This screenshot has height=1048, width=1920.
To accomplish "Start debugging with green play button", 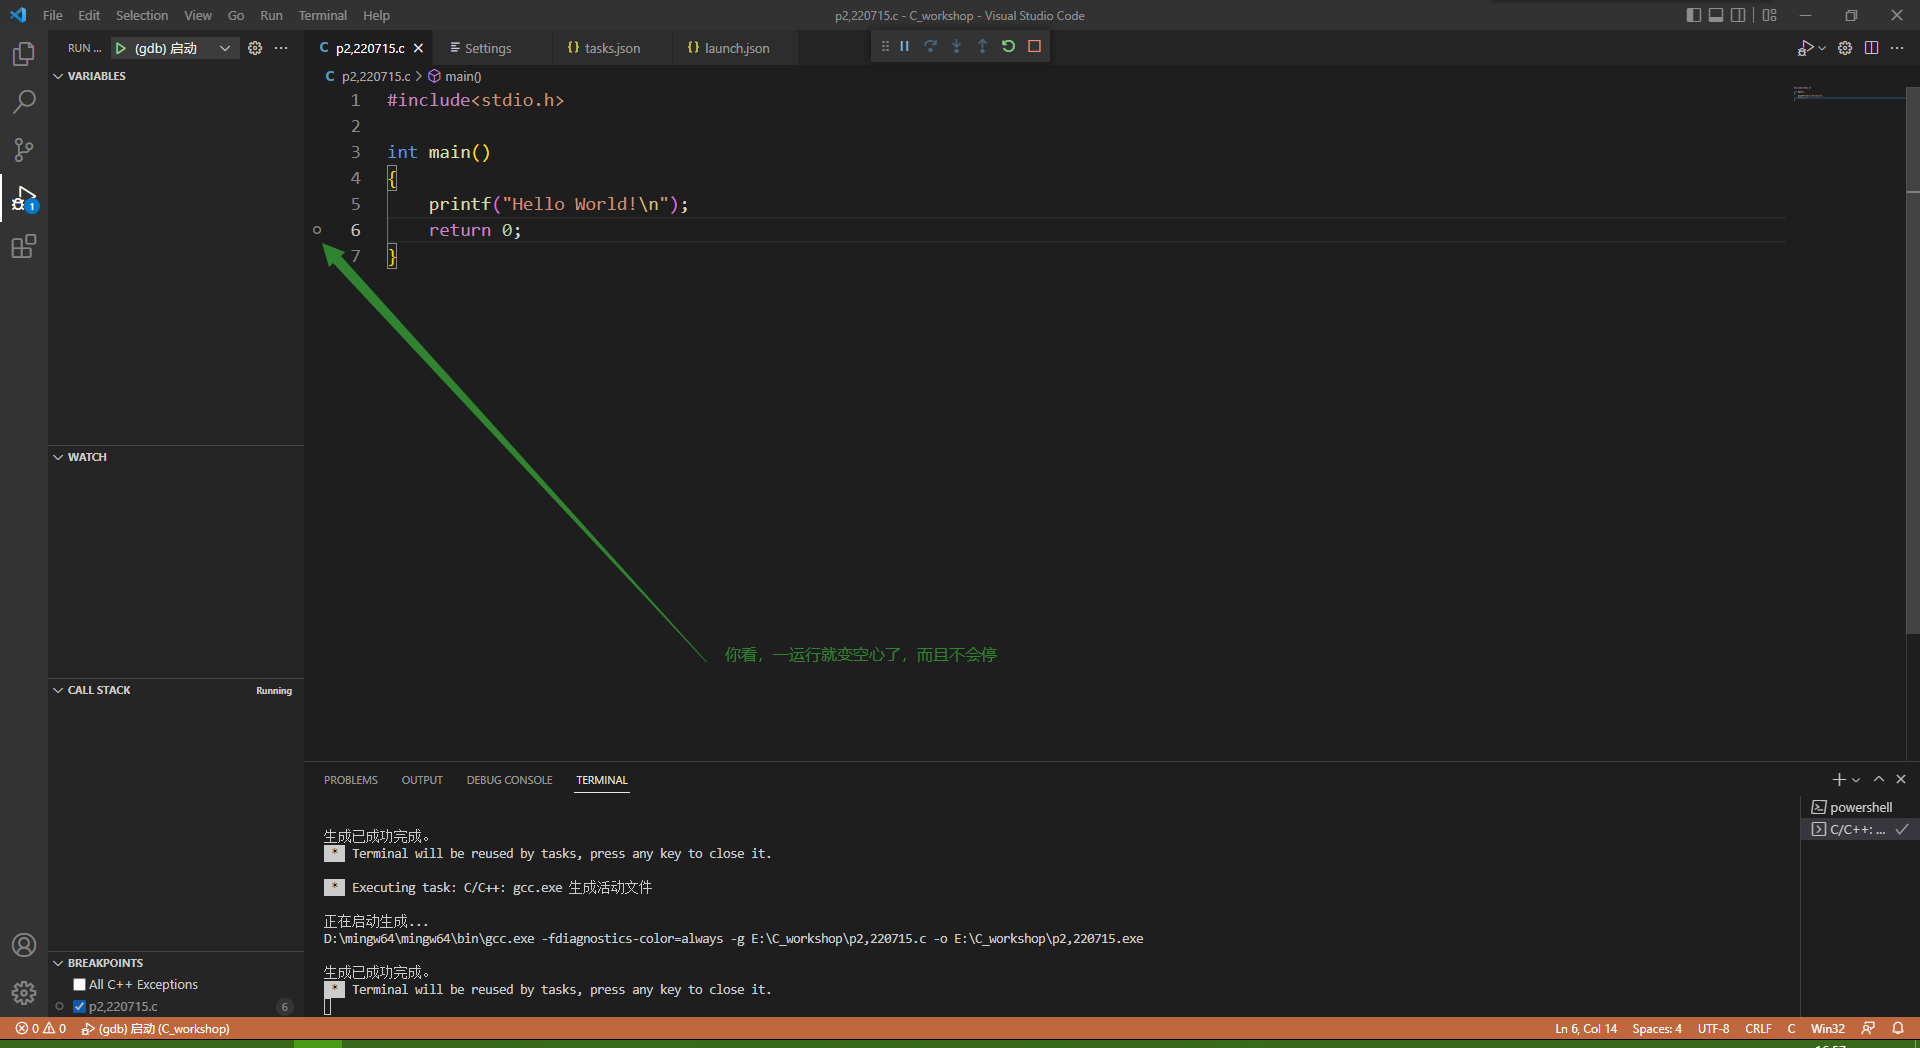I will [120, 48].
